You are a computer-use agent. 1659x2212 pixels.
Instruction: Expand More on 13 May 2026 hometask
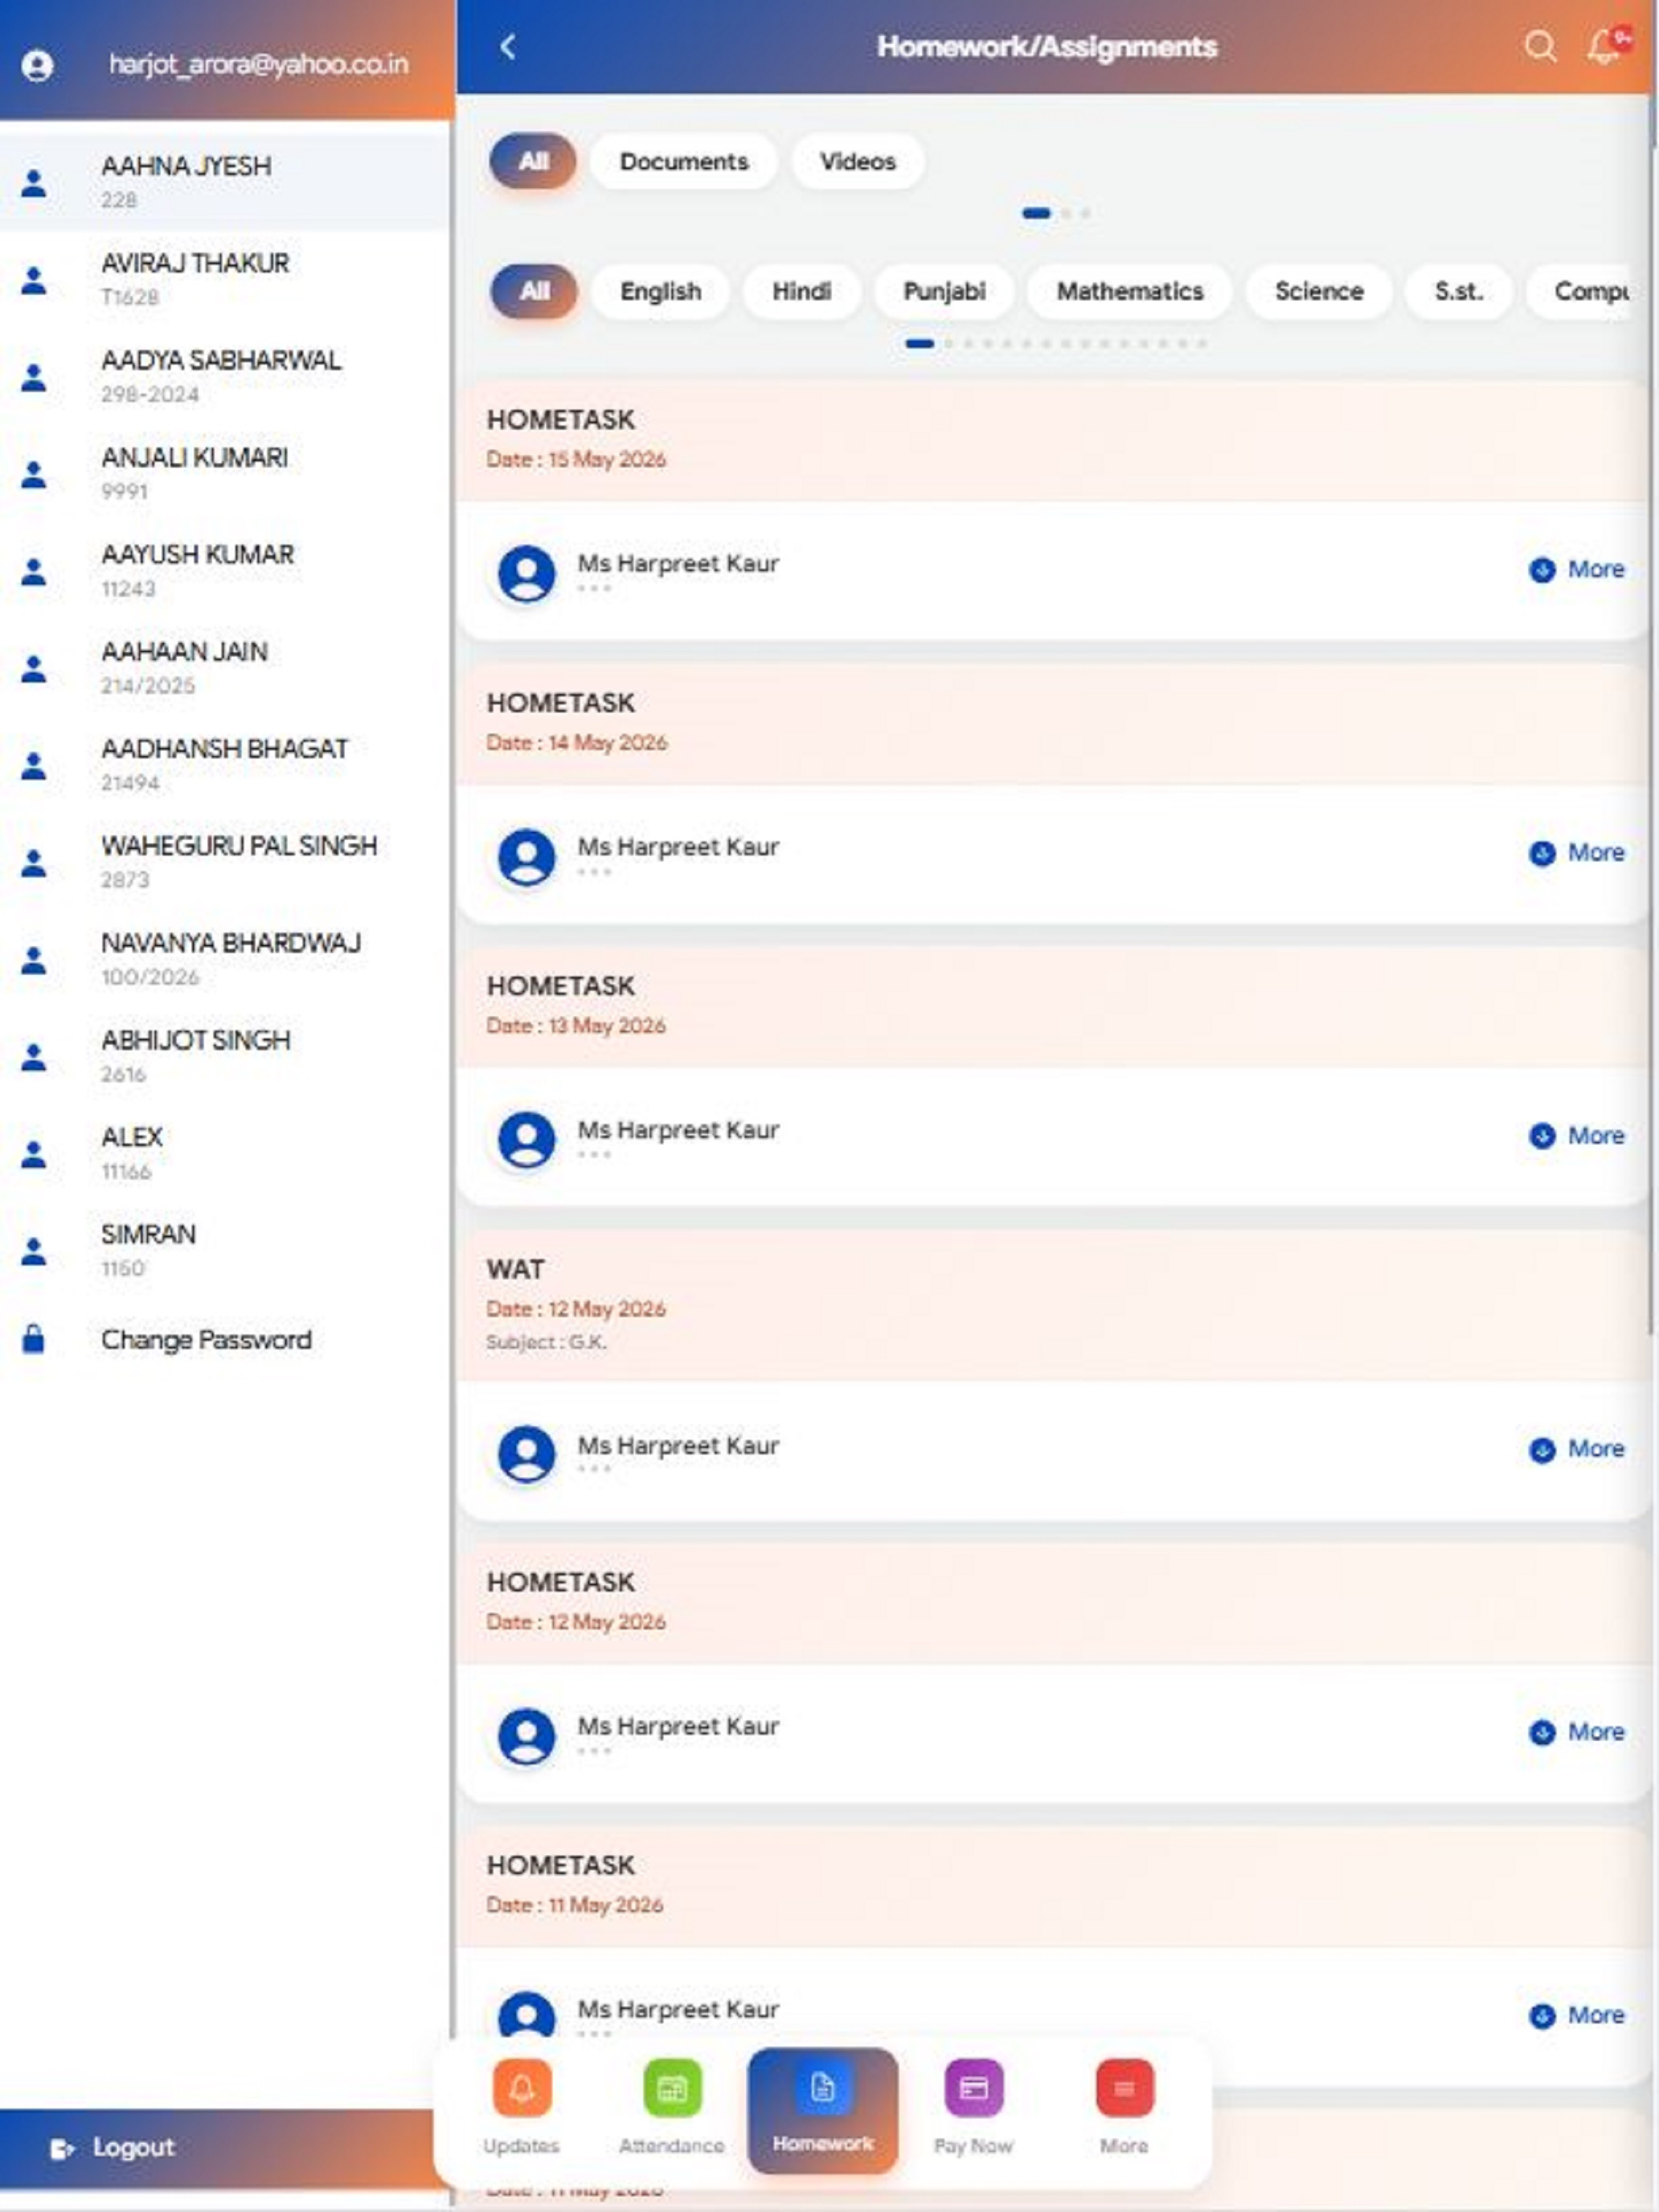(1577, 1136)
